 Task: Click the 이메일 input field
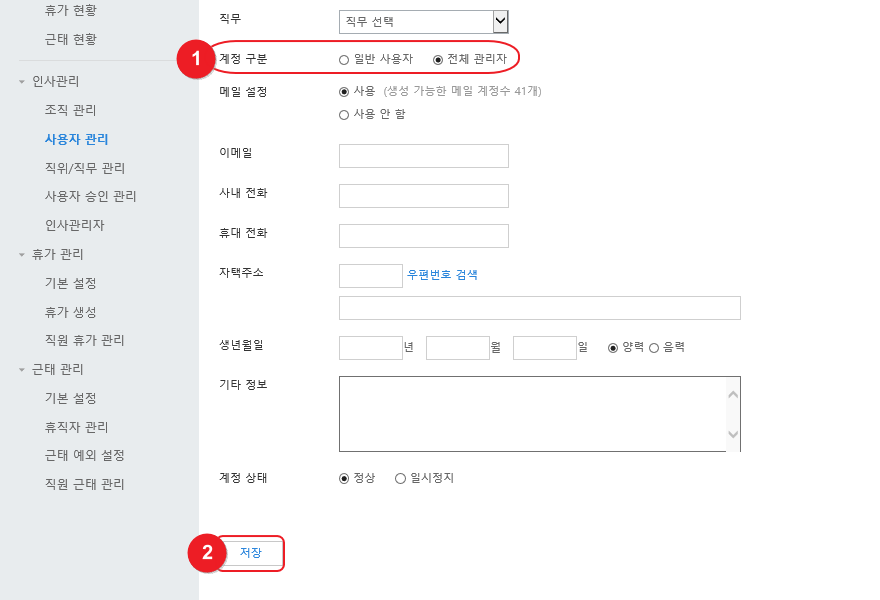[x=424, y=156]
